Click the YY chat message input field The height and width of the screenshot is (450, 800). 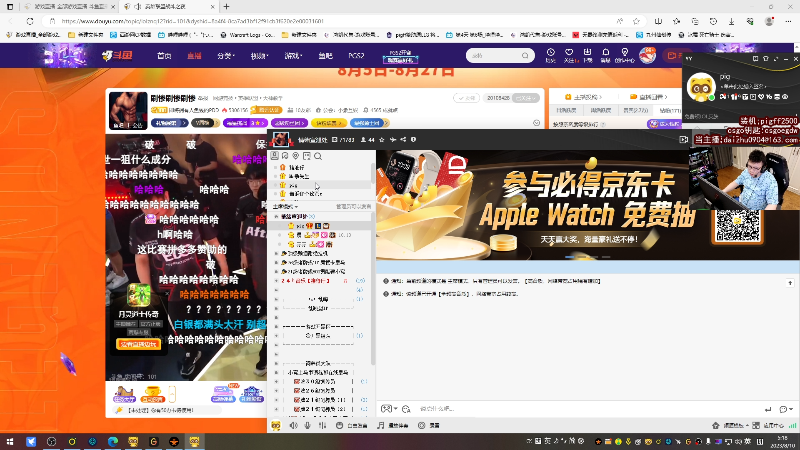(x=587, y=409)
